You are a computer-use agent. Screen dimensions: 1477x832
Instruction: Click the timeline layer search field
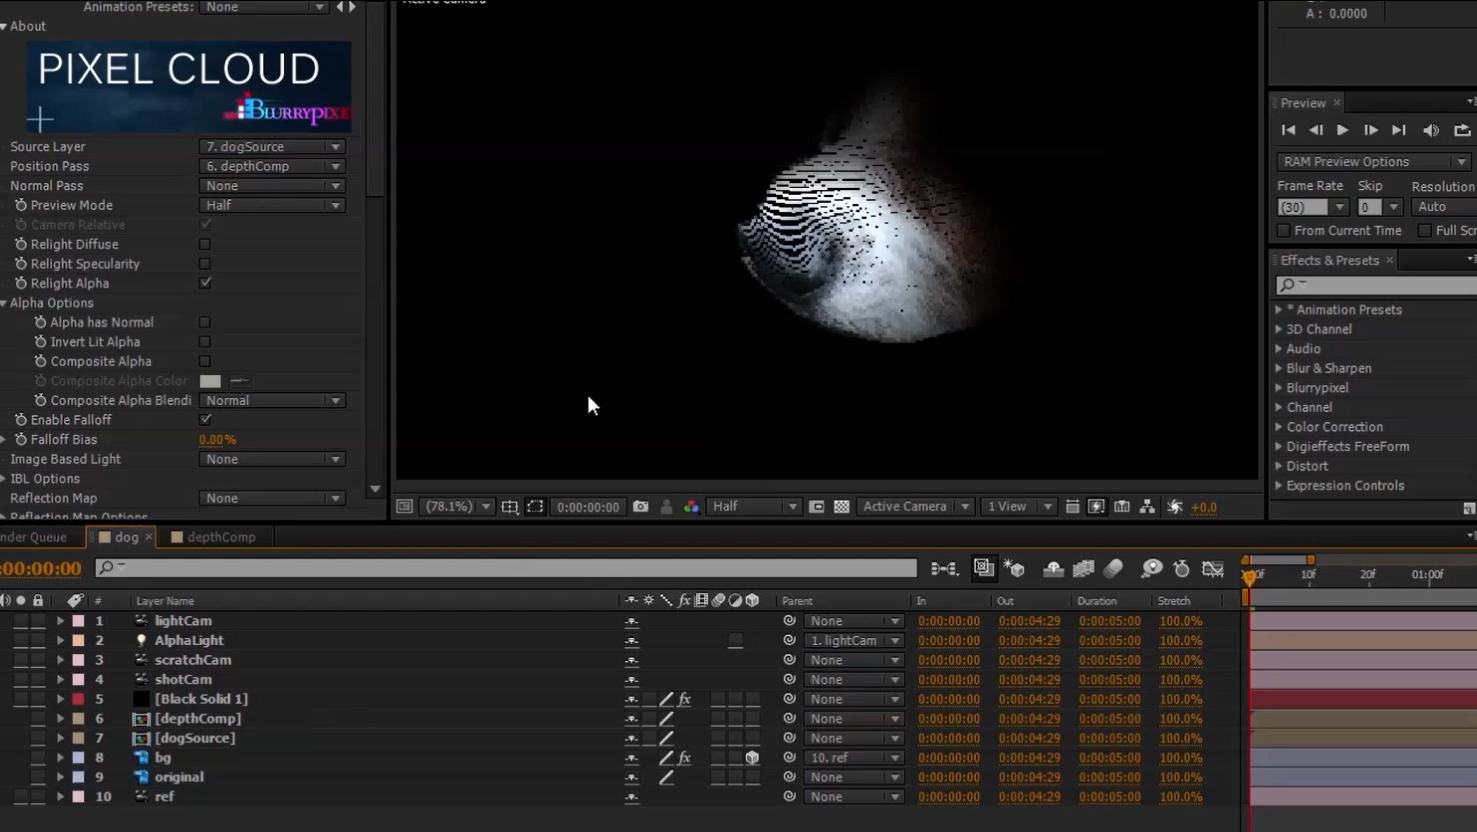point(506,568)
